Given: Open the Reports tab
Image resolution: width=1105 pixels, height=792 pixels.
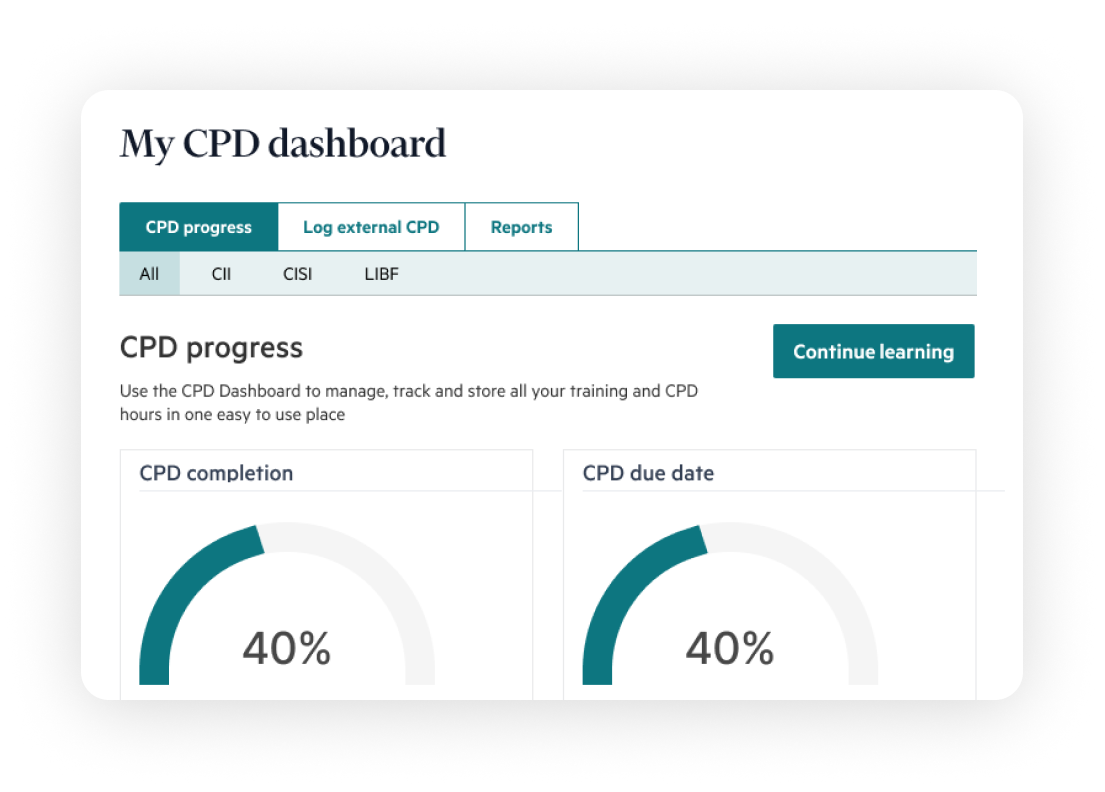Looking at the screenshot, I should click(521, 227).
